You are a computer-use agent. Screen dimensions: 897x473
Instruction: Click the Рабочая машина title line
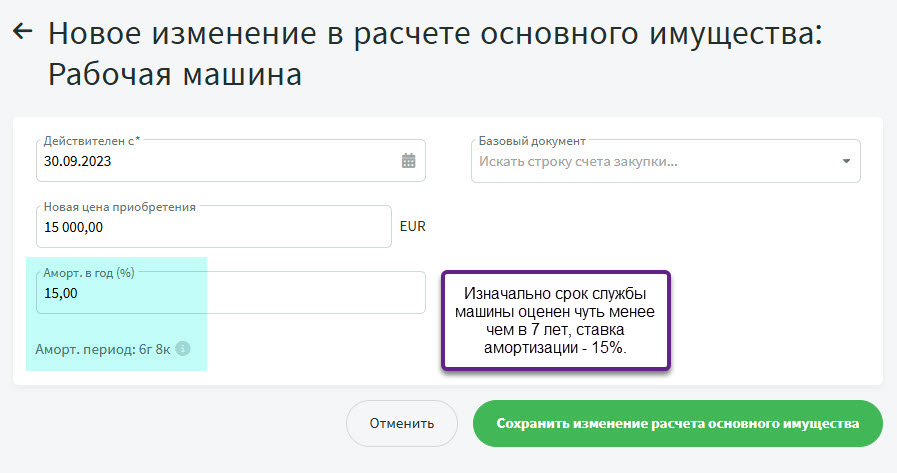[x=174, y=75]
